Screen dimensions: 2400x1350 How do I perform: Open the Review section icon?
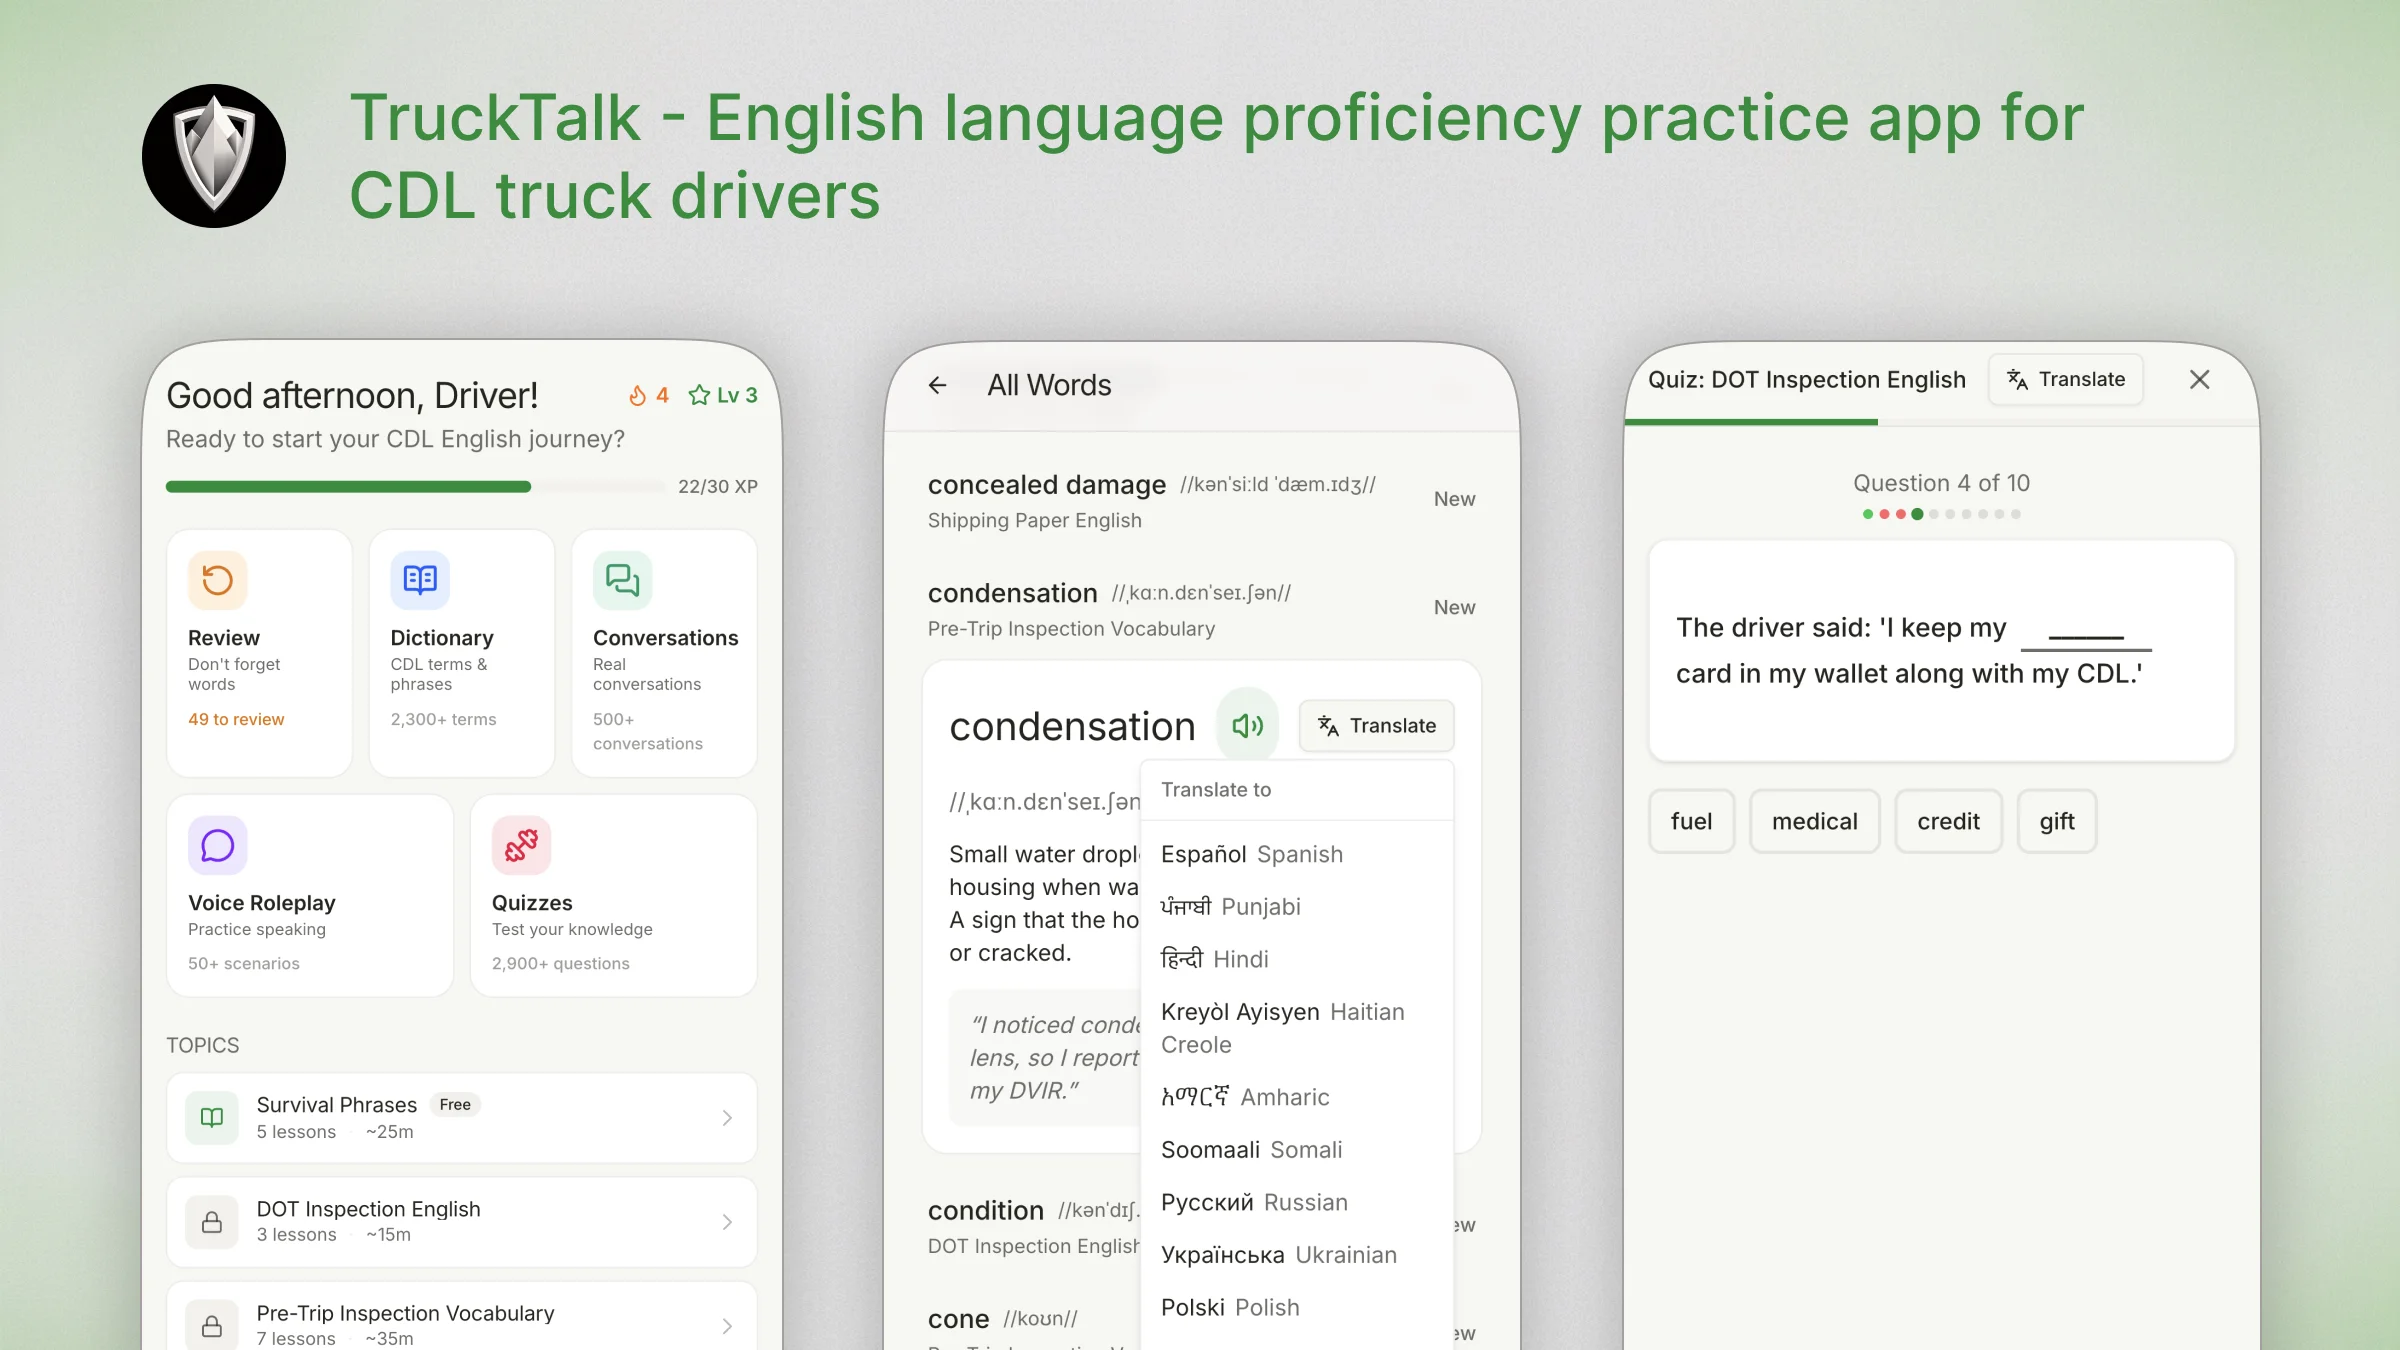pyautogui.click(x=216, y=579)
